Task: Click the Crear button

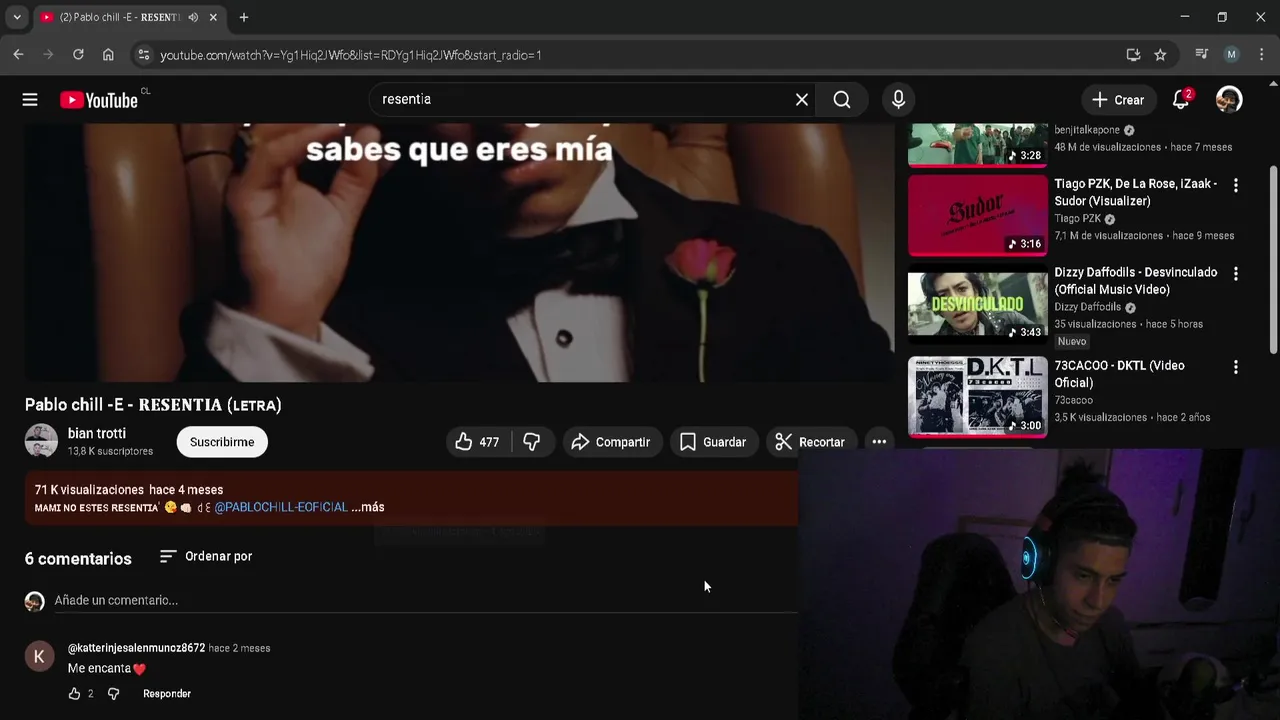Action: pyautogui.click(x=1118, y=99)
